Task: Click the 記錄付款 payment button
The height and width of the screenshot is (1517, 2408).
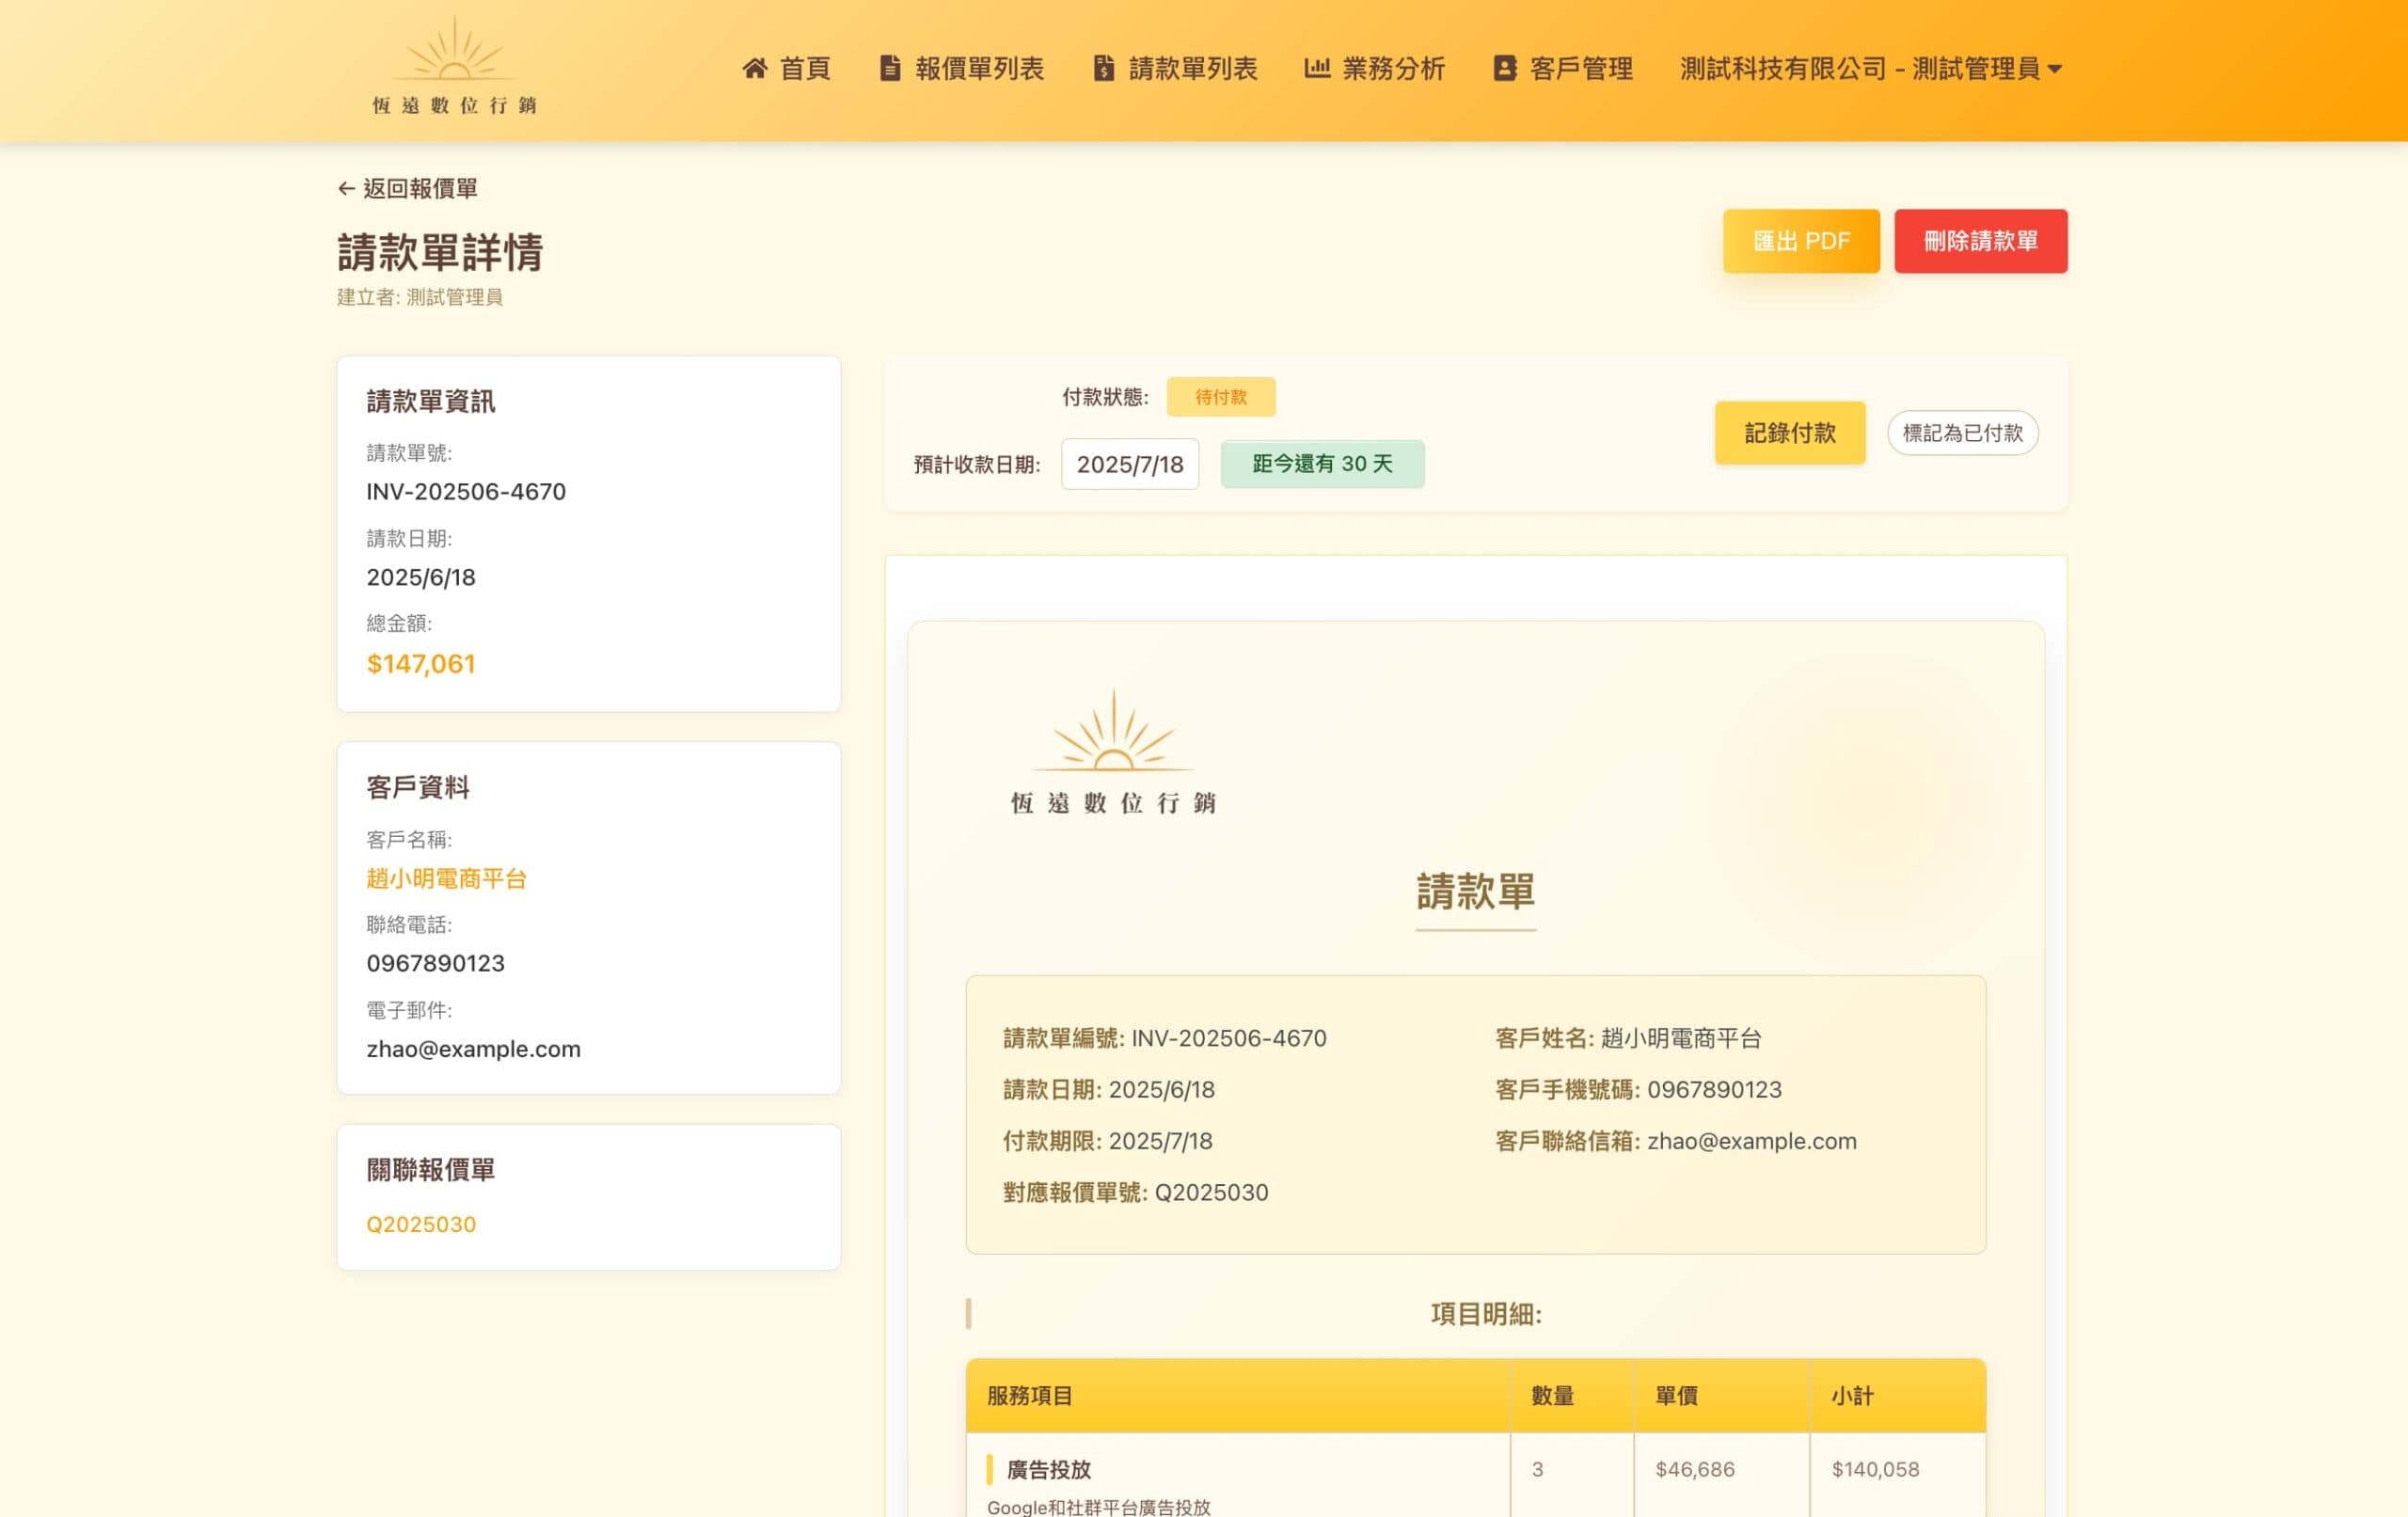Action: pyautogui.click(x=1789, y=432)
